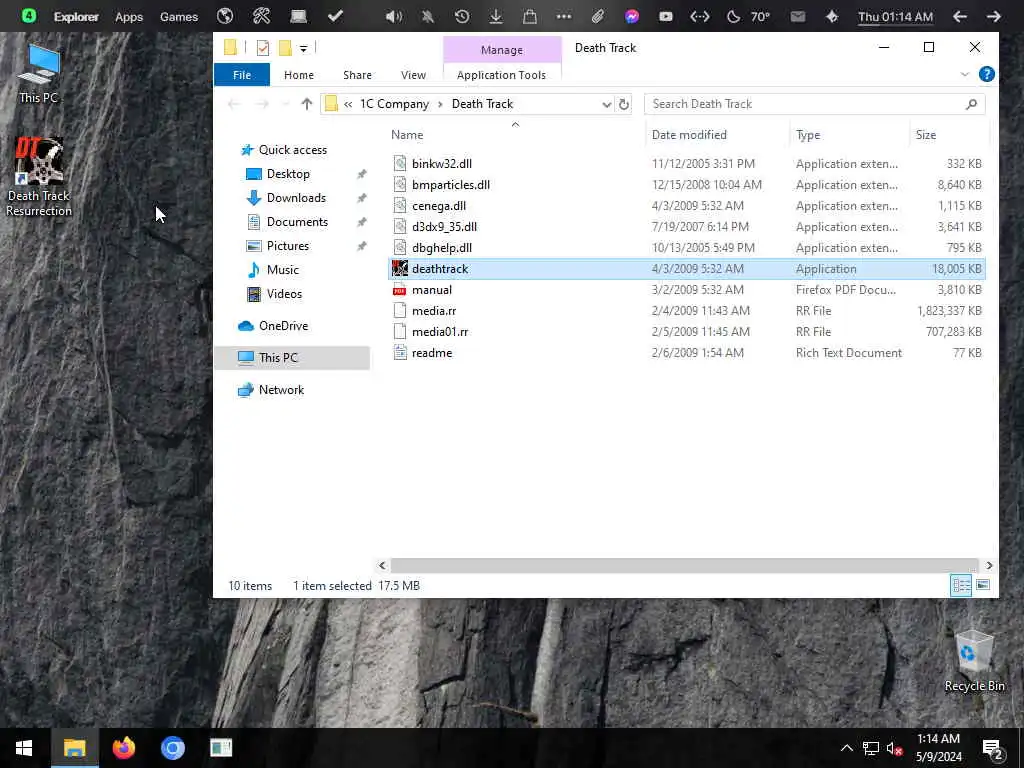Click the three dots icon in top bar

coord(564,16)
